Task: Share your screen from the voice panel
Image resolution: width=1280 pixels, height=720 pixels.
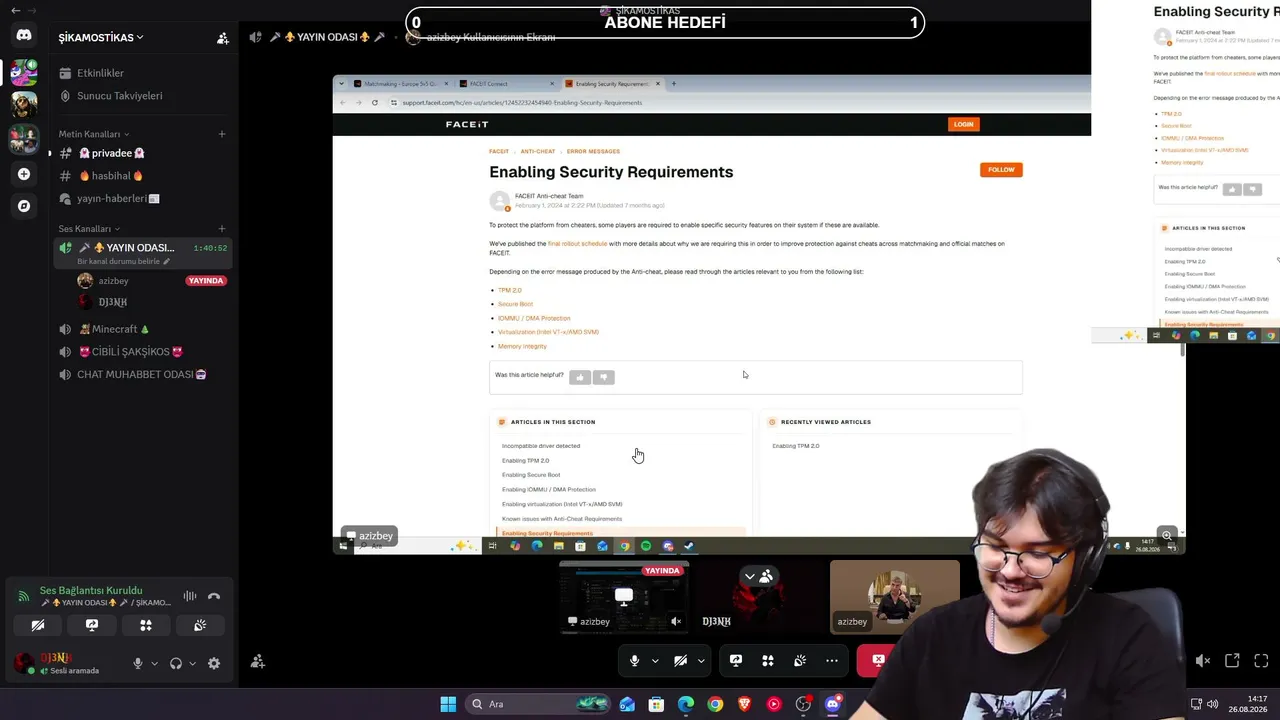Action: pos(92,625)
